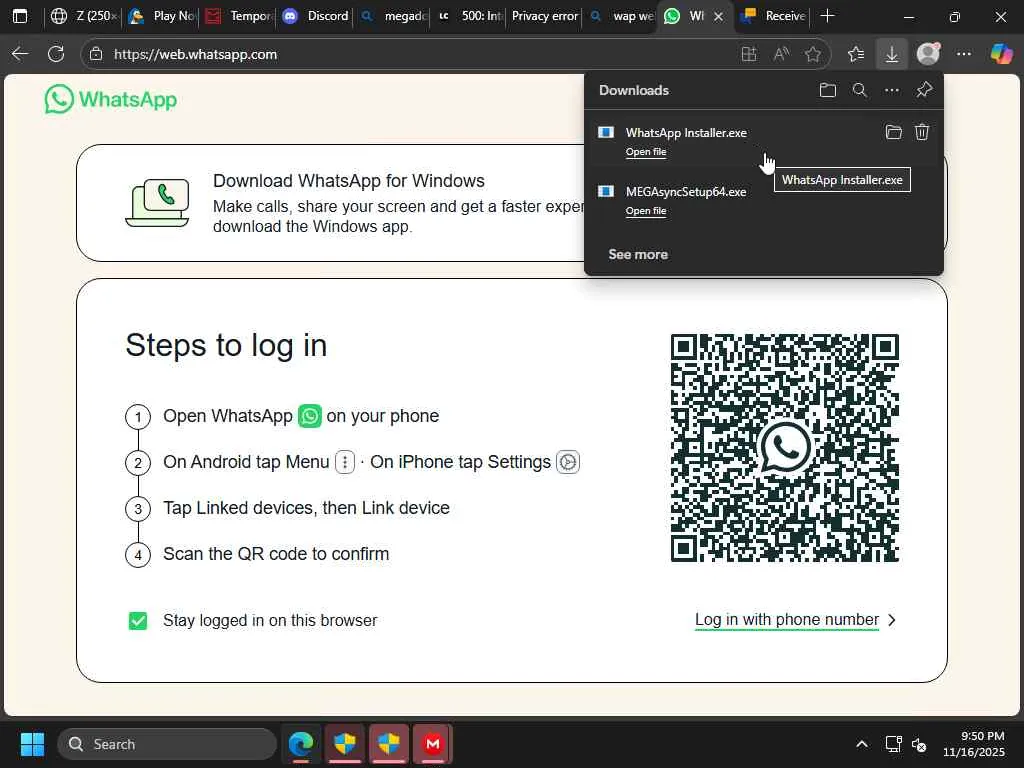Screen dimensions: 1024x768
Task: Switch to the Z (250 tab
Action: [84, 16]
